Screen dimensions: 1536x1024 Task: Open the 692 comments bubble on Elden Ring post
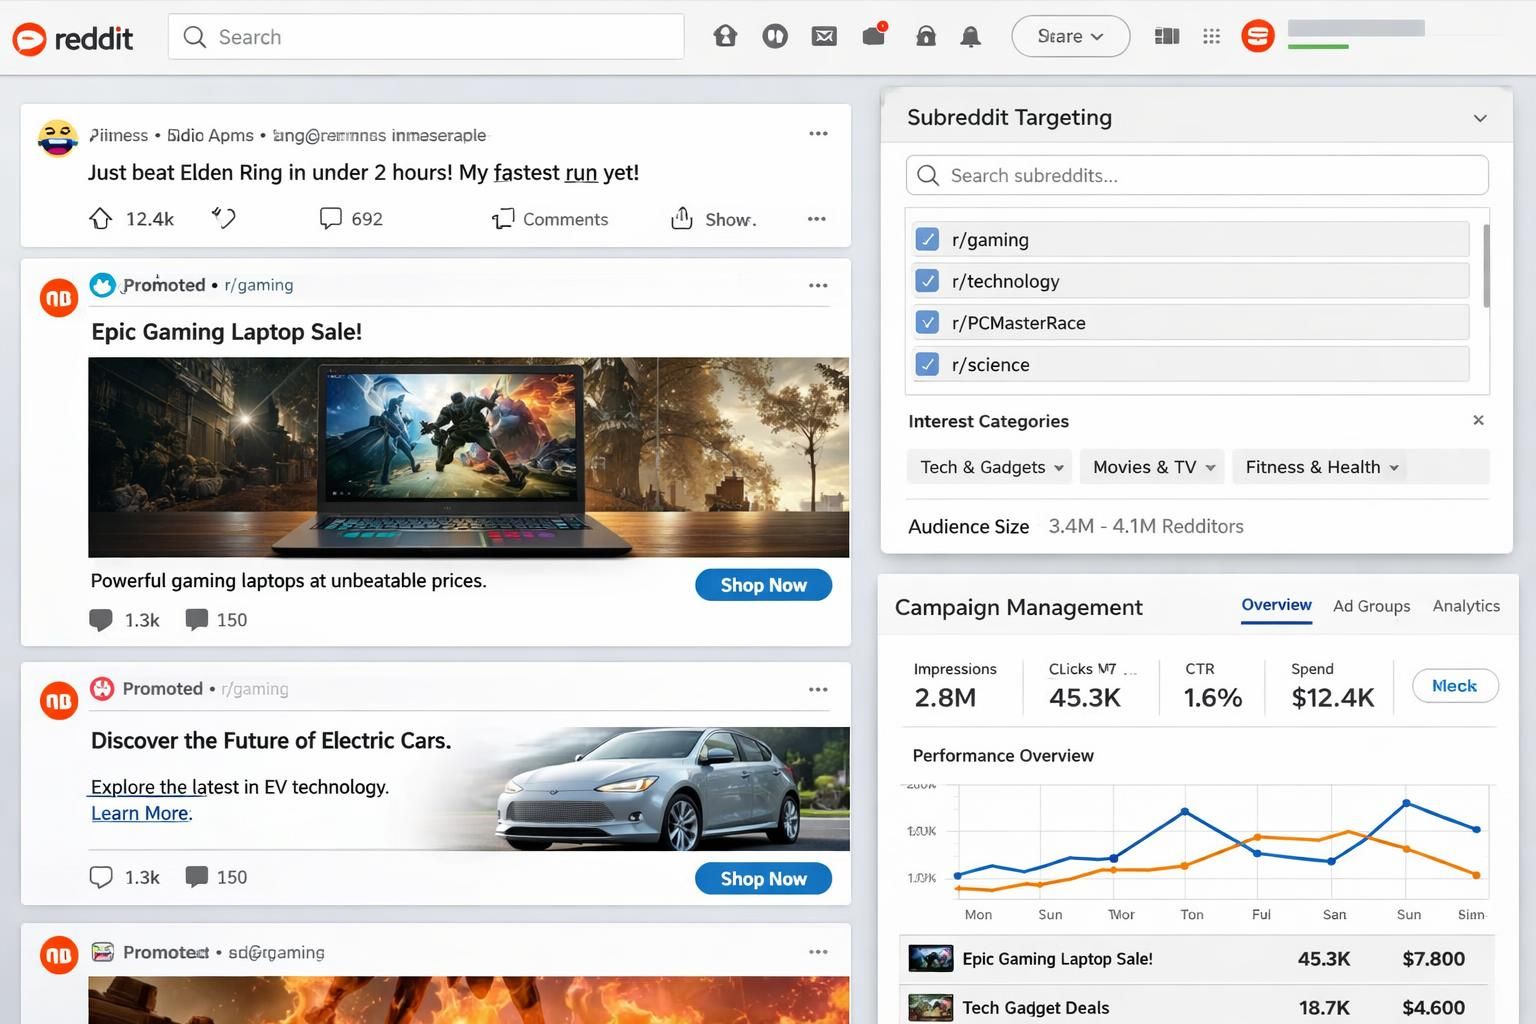point(330,218)
